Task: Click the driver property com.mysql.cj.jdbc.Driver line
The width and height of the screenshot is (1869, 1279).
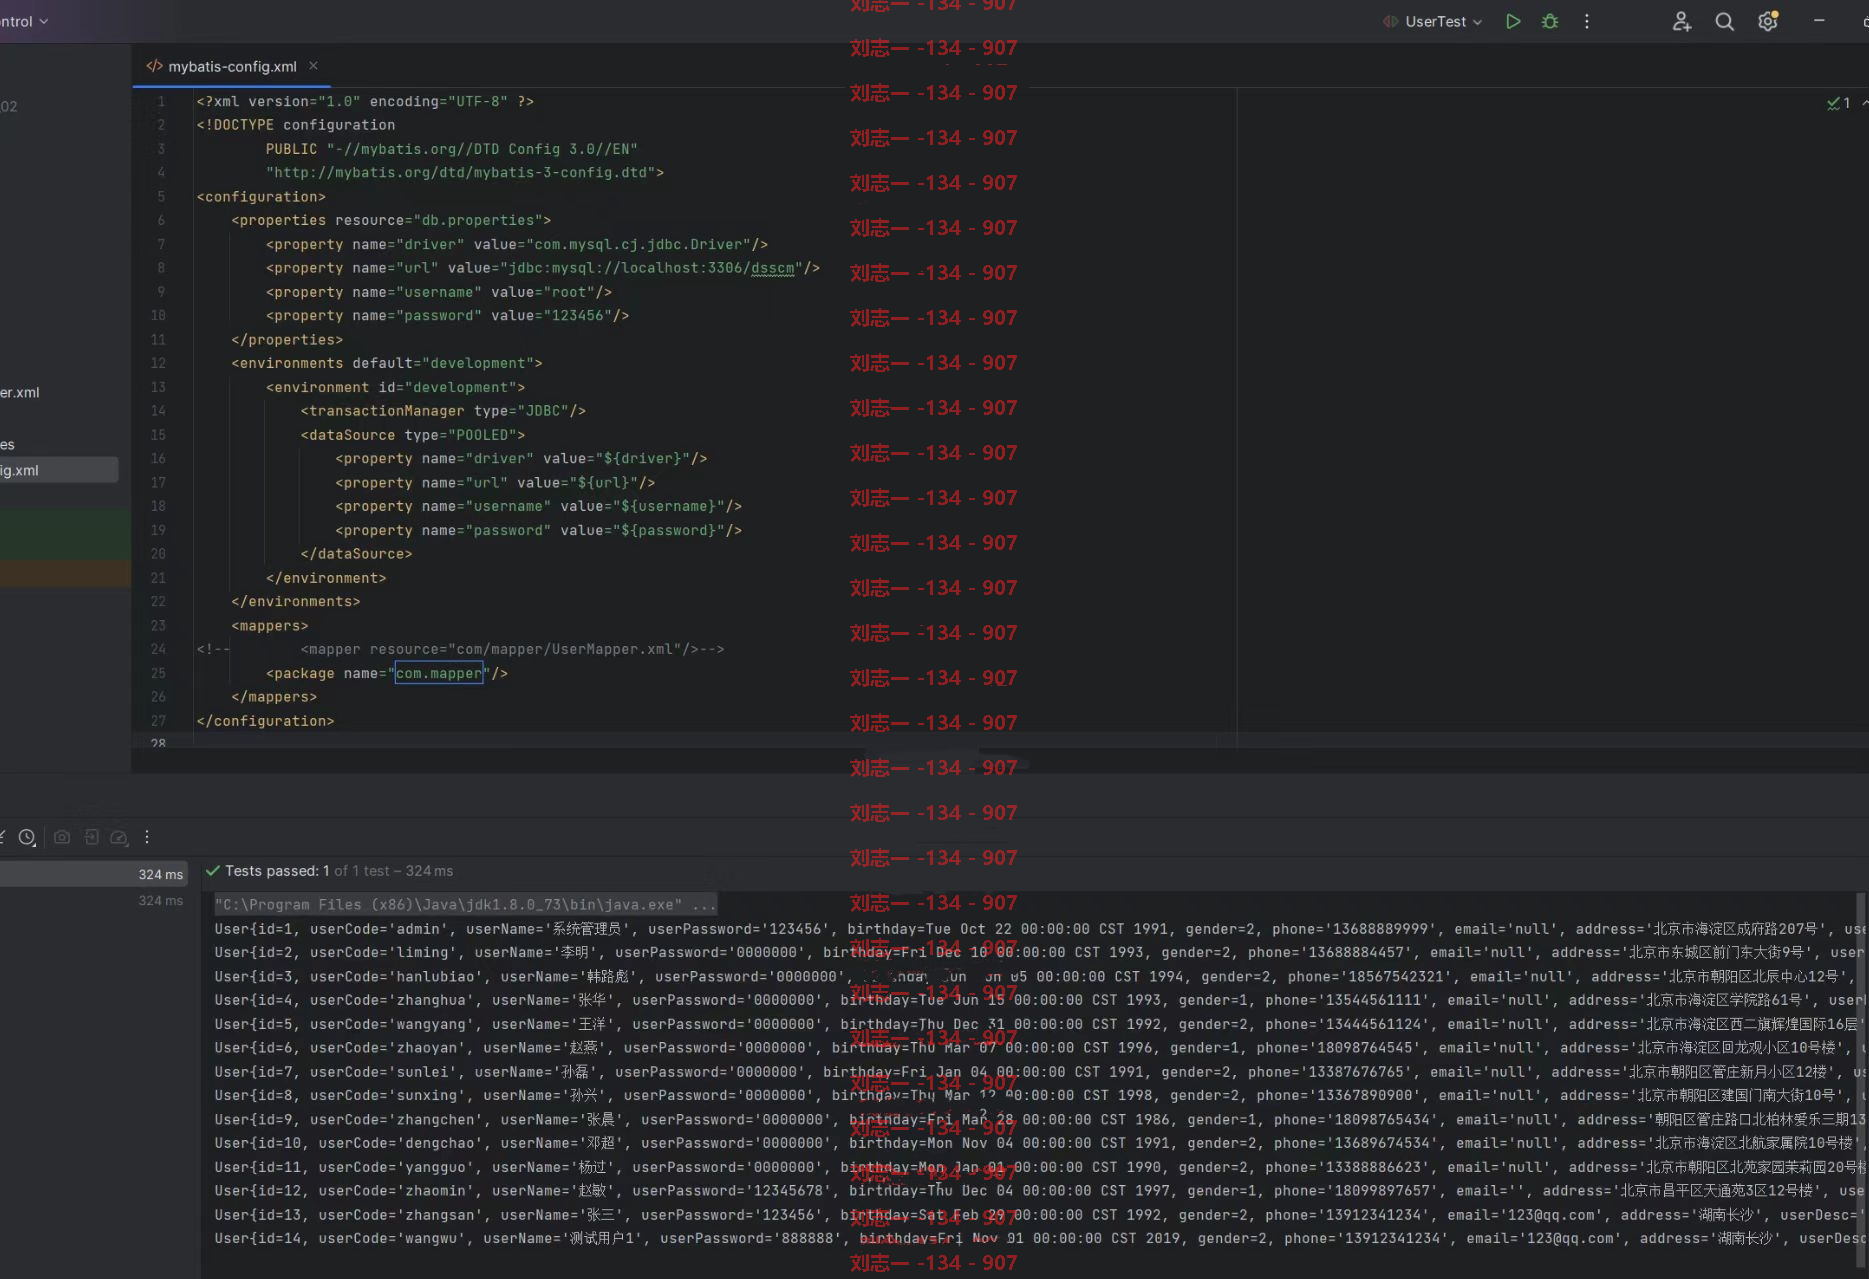Action: pos(517,244)
